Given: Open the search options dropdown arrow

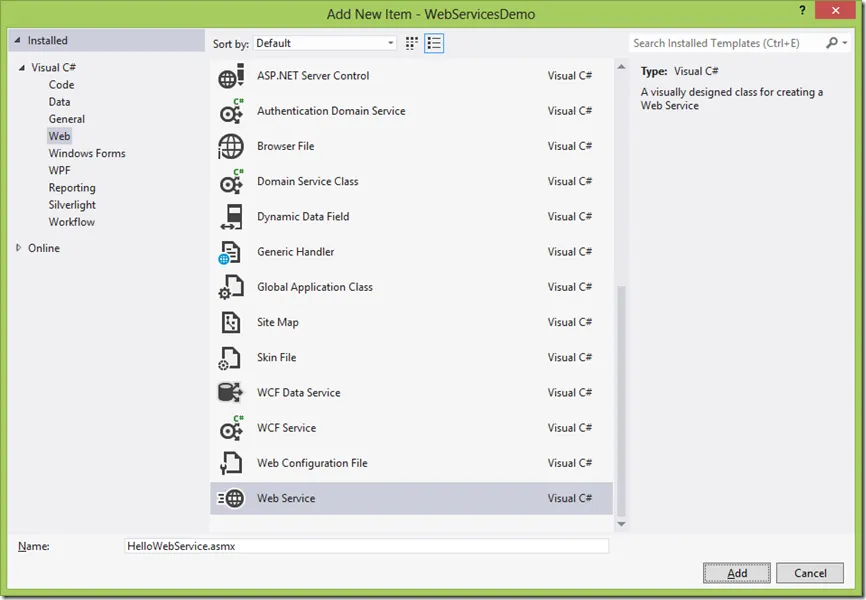Looking at the screenshot, I should (845, 43).
